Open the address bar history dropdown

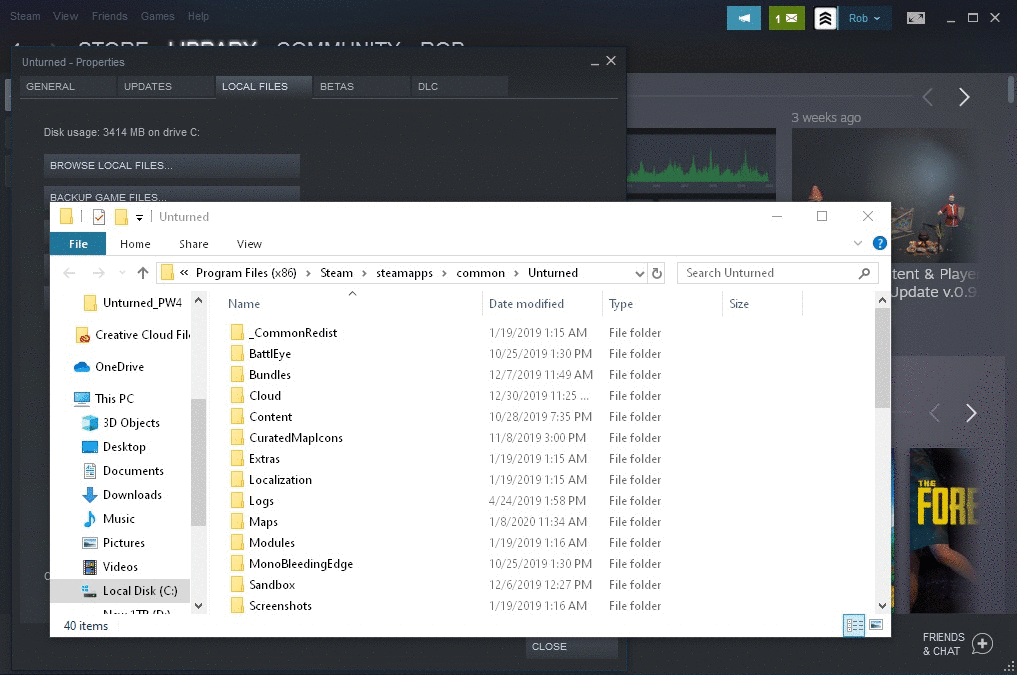[x=640, y=274]
